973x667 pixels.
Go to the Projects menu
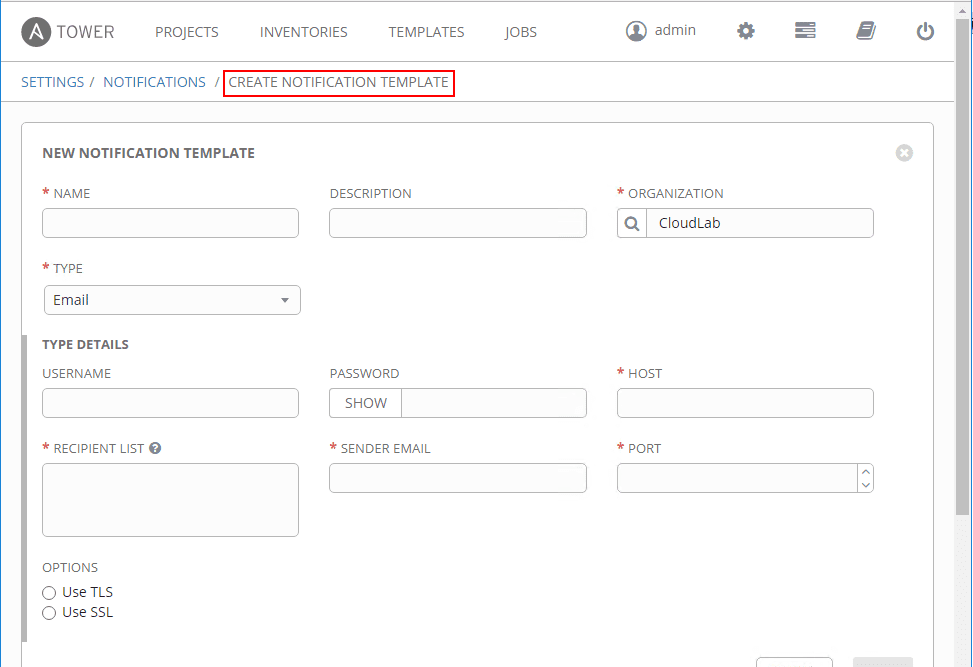(187, 32)
